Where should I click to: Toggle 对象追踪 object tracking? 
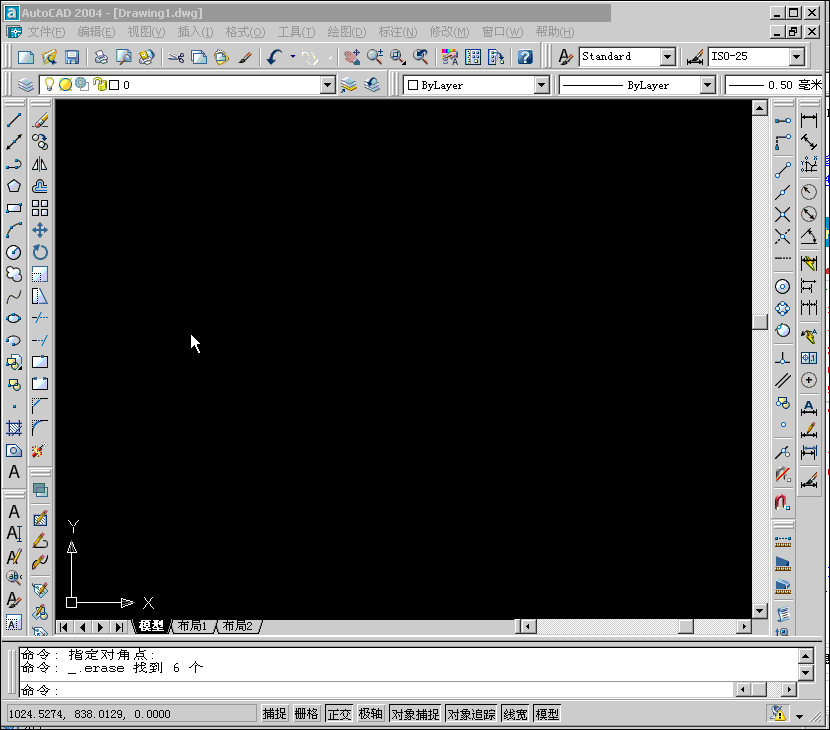(471, 714)
